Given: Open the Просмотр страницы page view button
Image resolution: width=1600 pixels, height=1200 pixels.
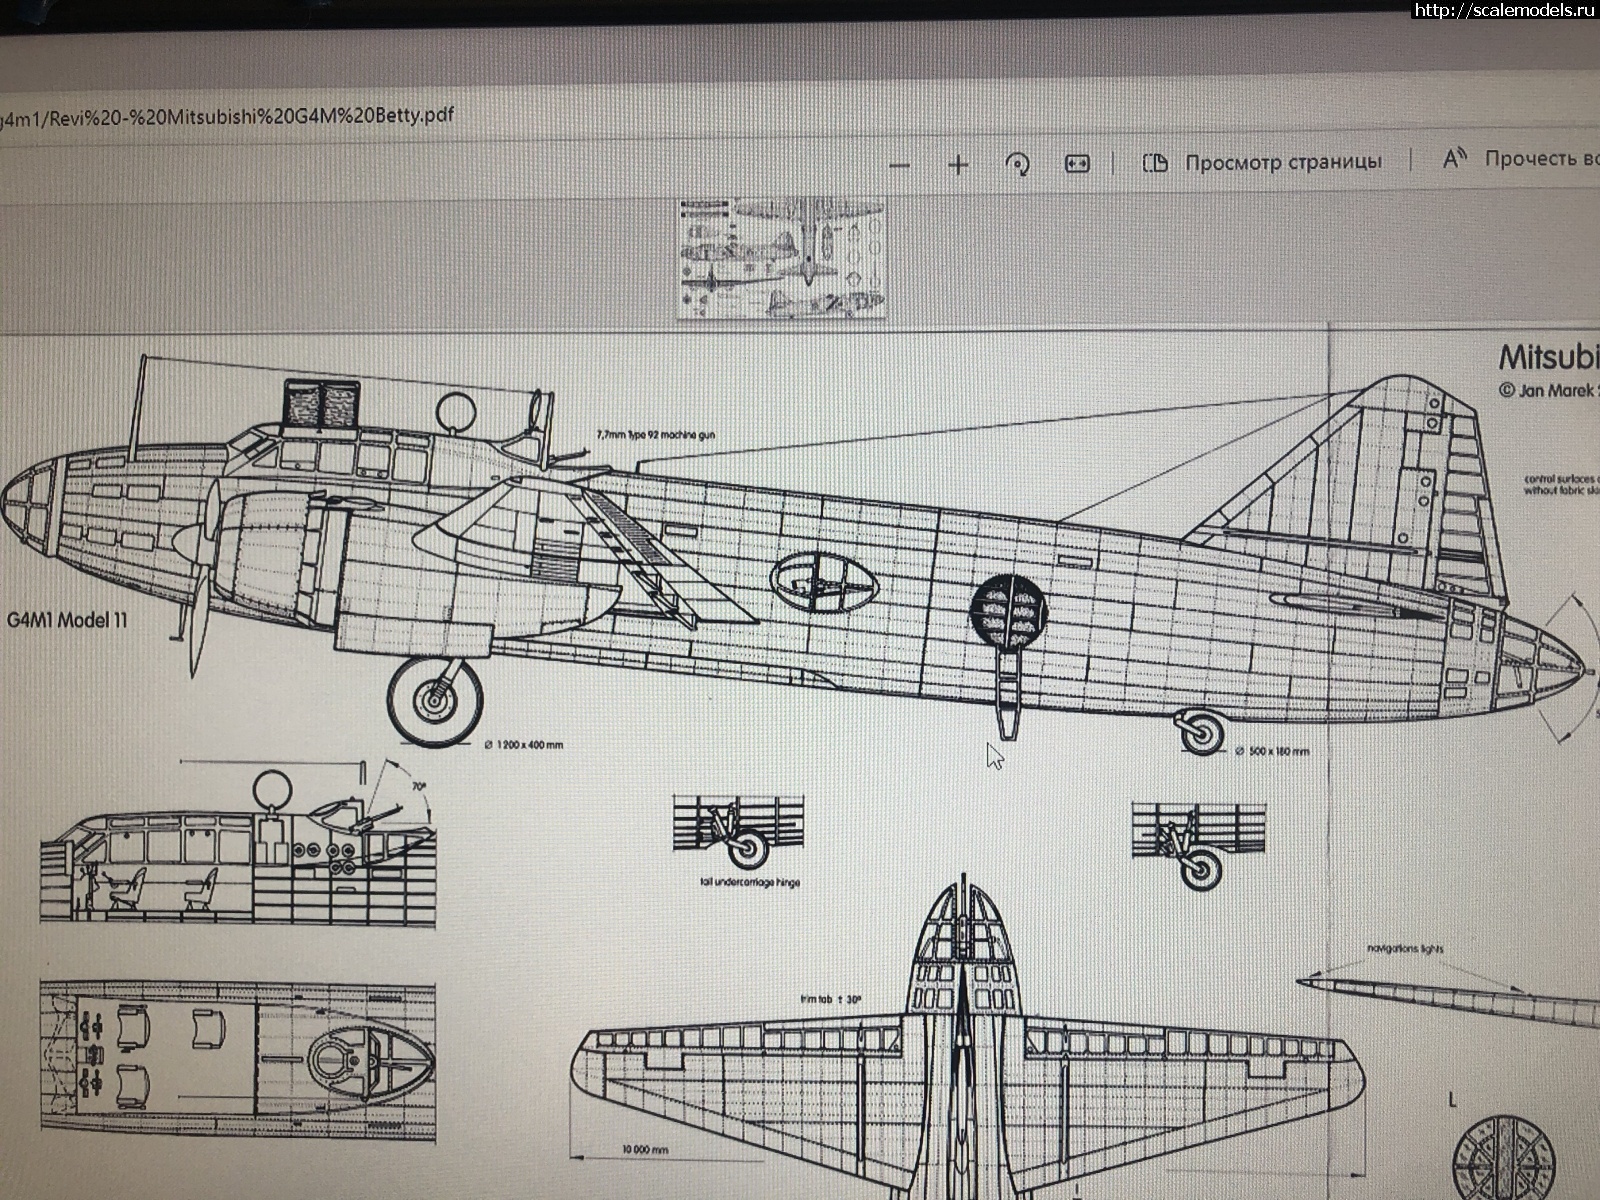Looking at the screenshot, I should coord(1262,162).
